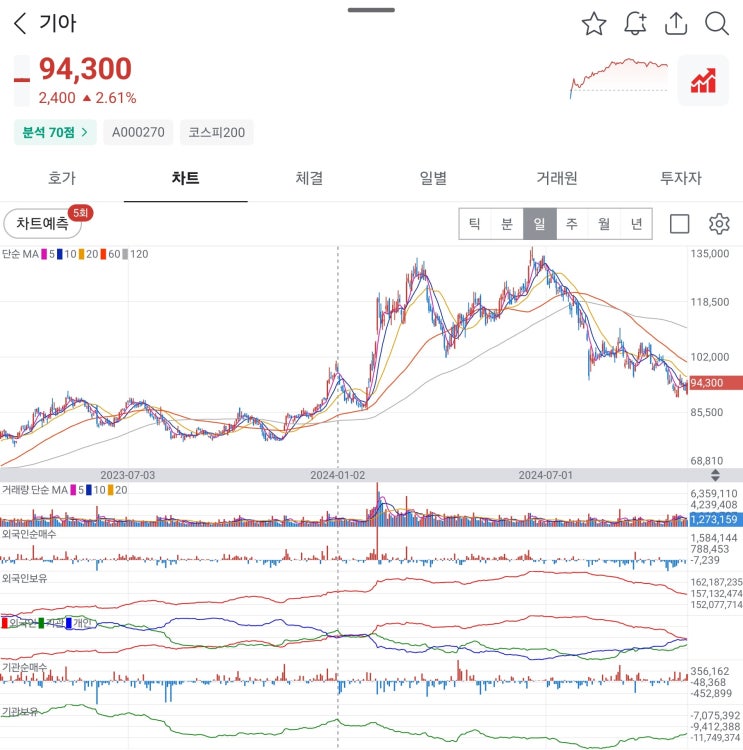
Task: Tap the 기관순매수 indicator label
Action: point(24,667)
